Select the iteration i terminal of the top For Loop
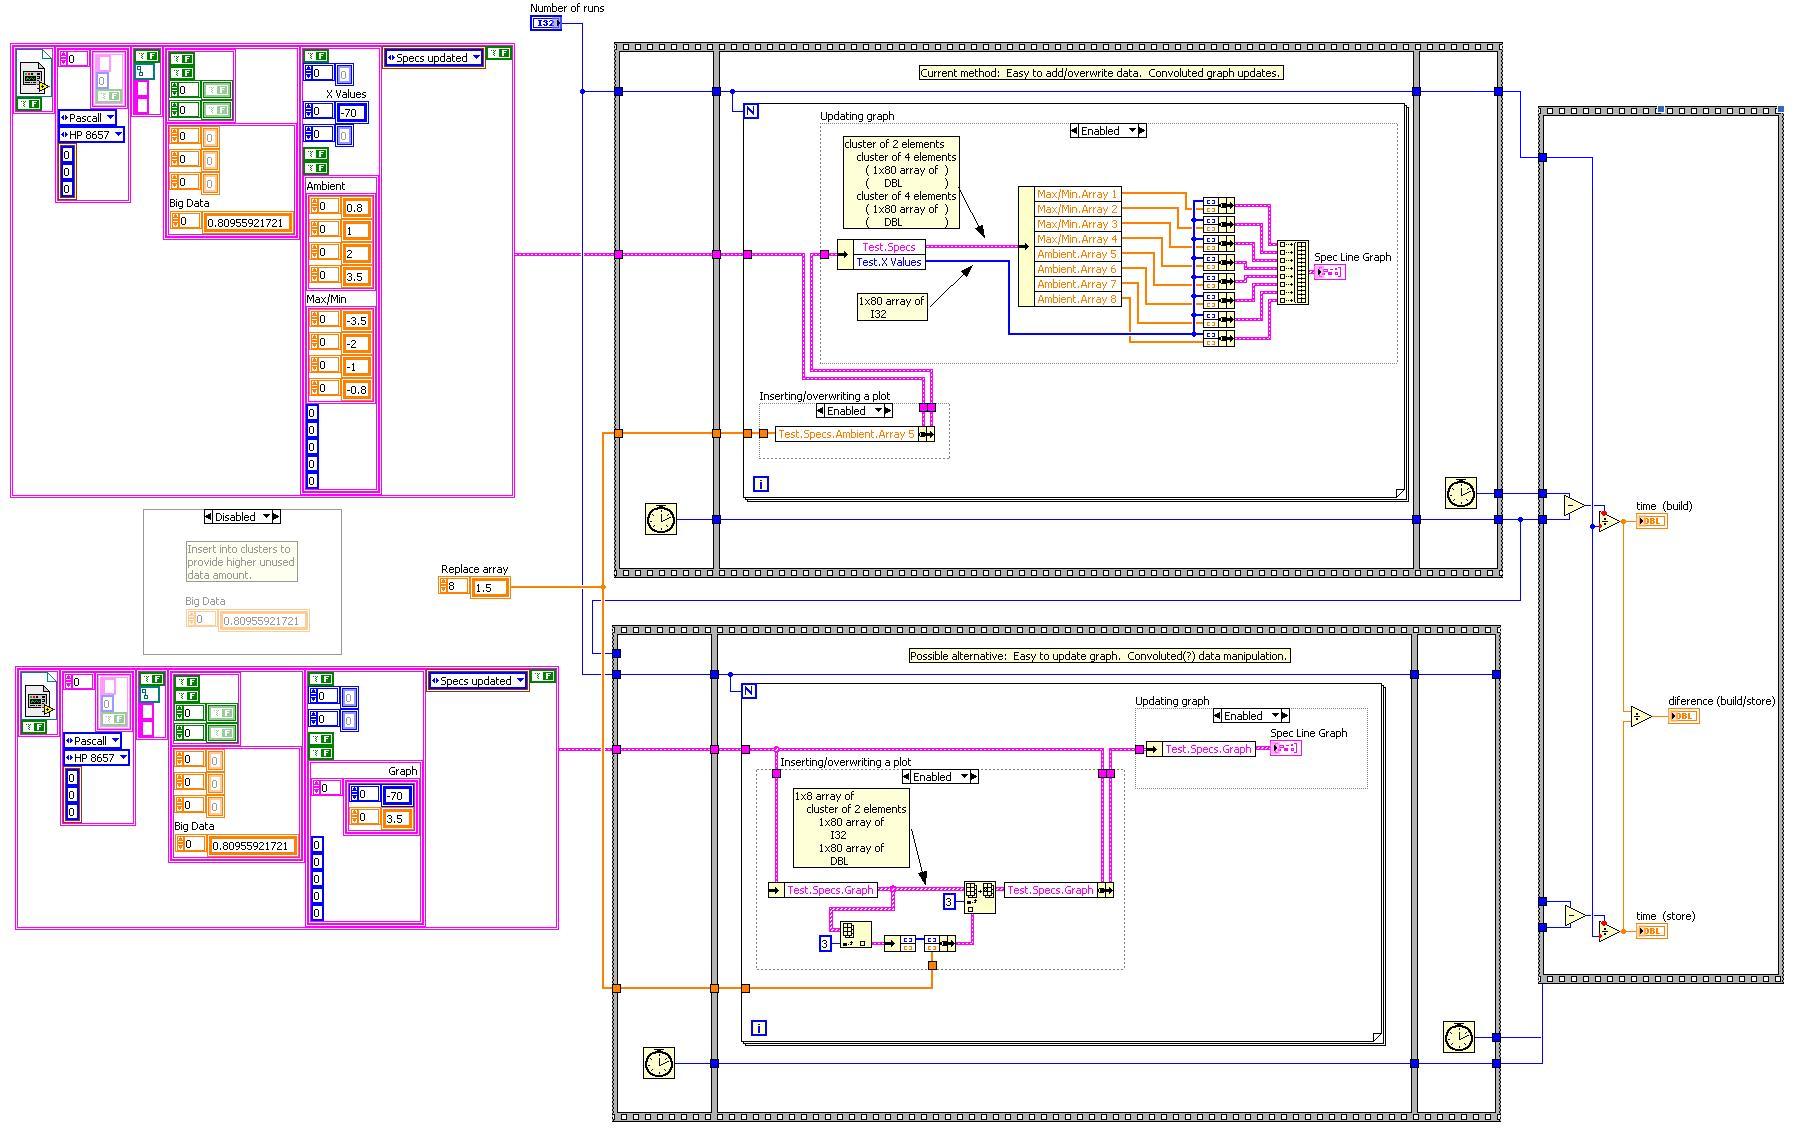 (x=761, y=484)
